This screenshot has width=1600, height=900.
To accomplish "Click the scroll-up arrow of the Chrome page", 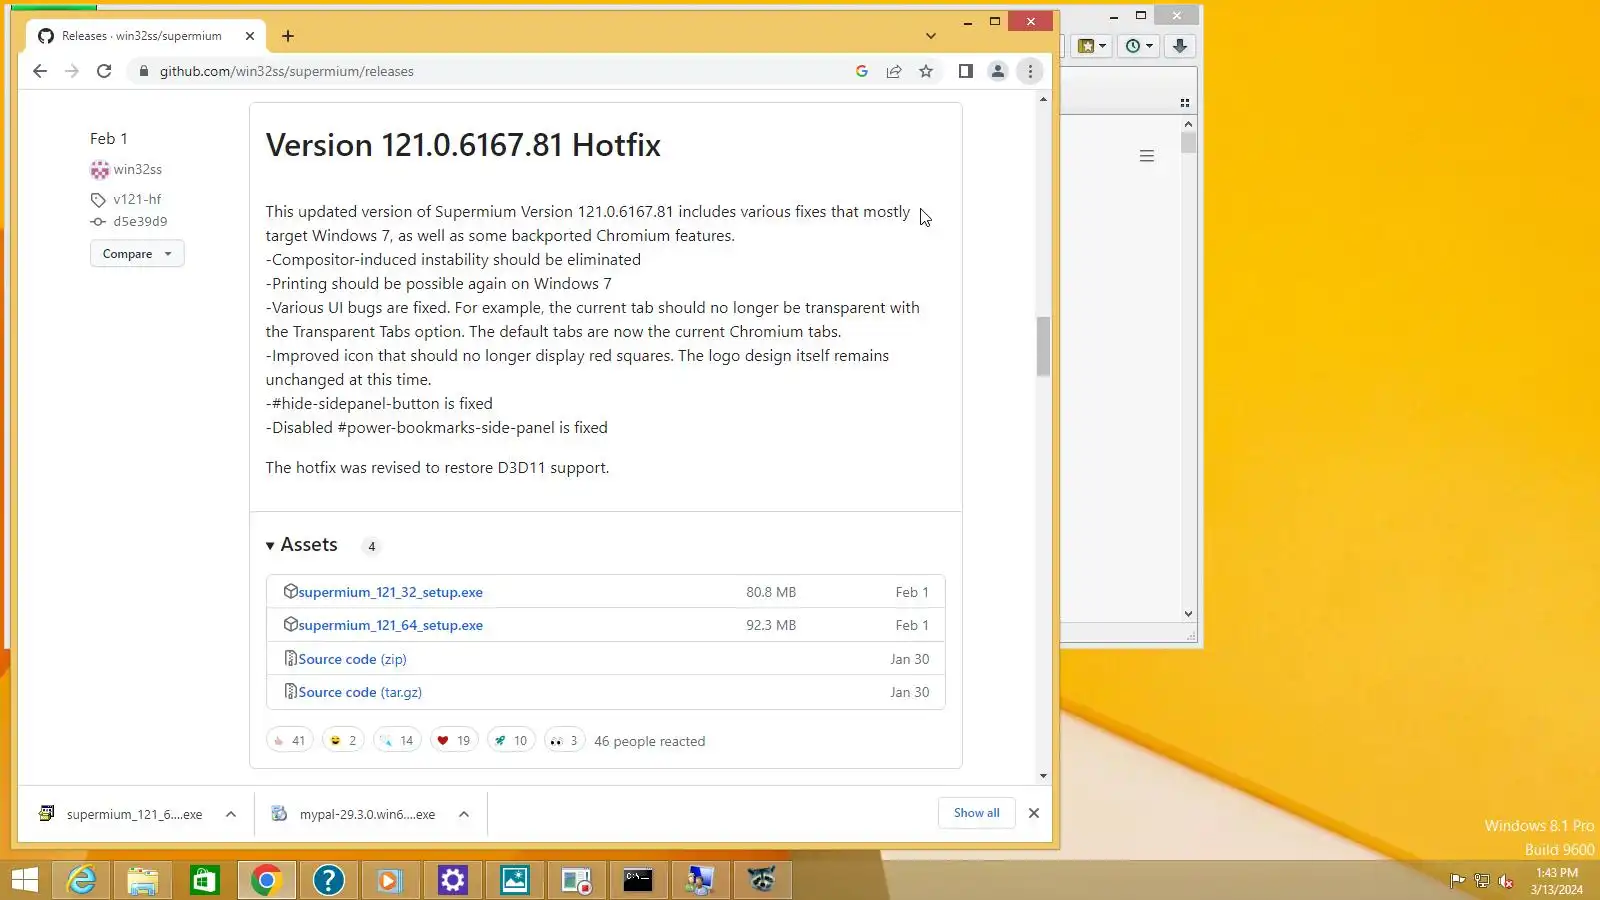I will tap(1043, 99).
